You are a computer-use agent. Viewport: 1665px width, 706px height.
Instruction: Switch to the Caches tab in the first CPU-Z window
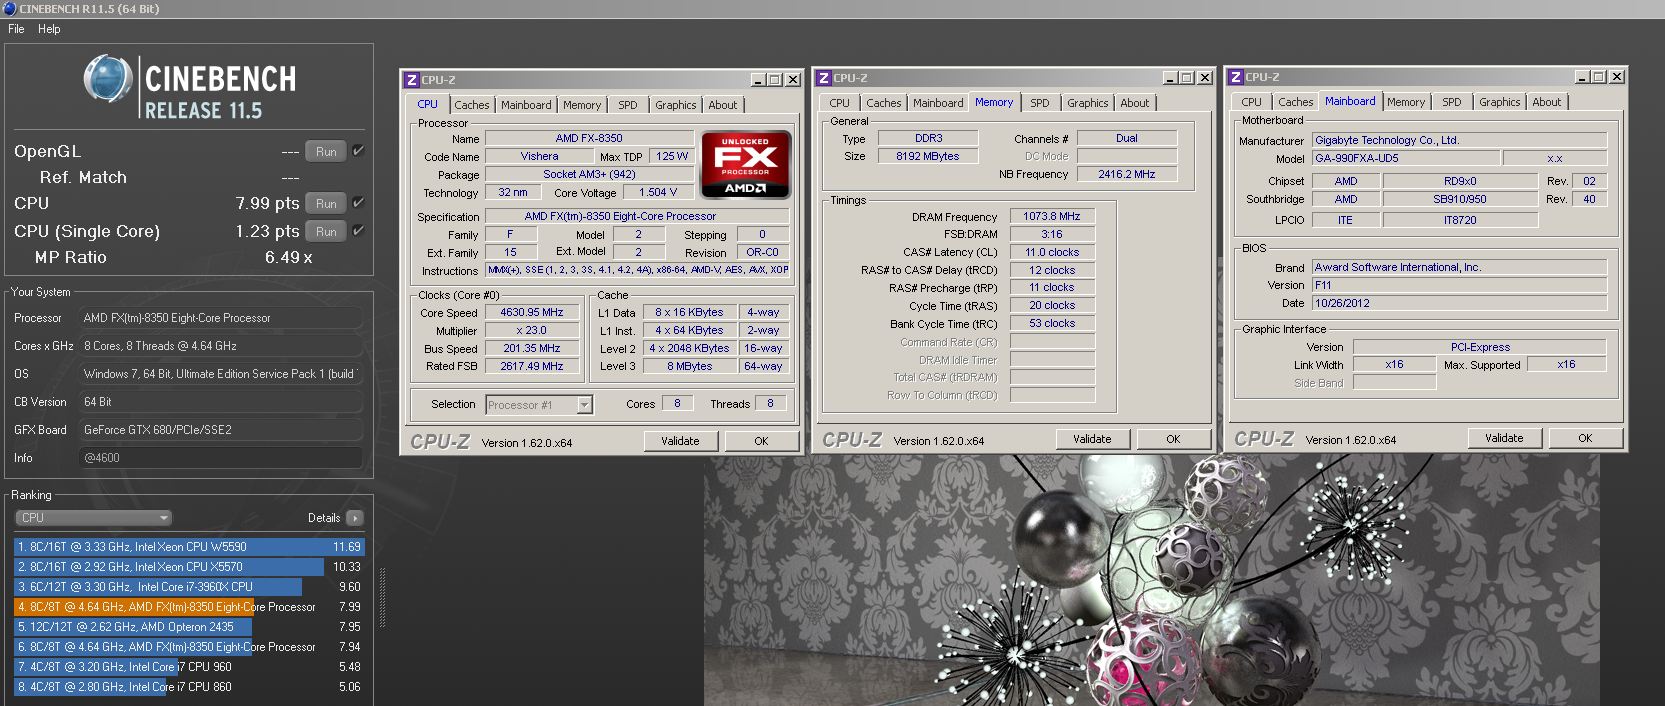pos(471,105)
